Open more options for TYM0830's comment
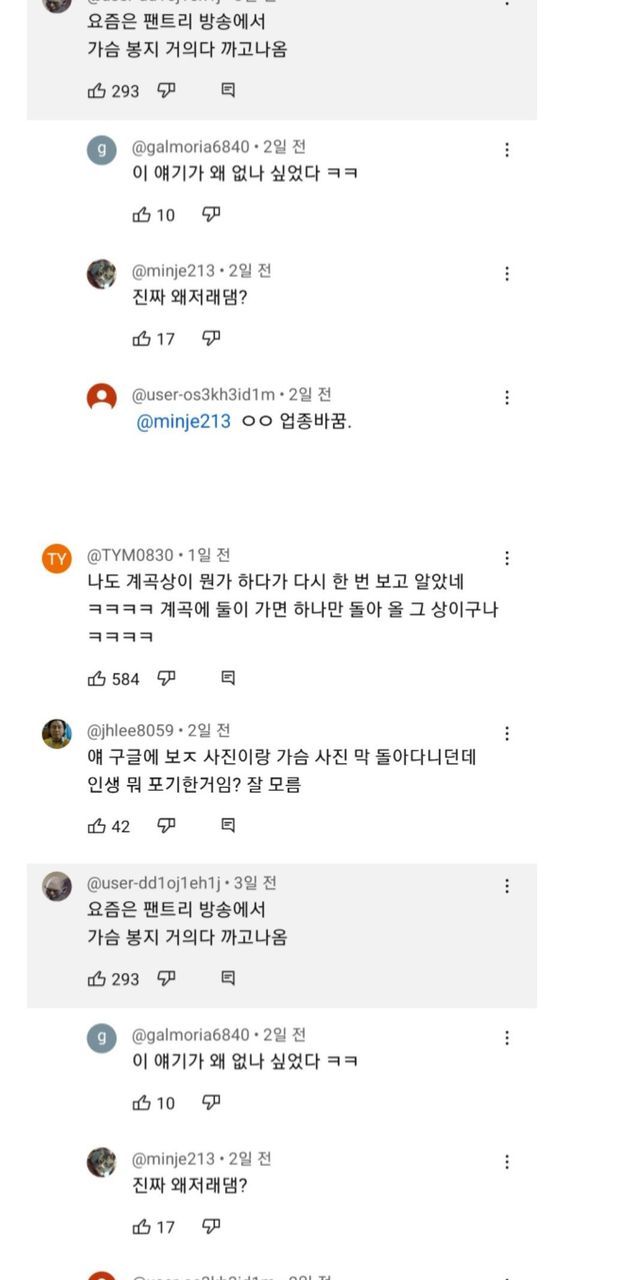Image resolution: width=640 pixels, height=1280 pixels. click(x=507, y=558)
